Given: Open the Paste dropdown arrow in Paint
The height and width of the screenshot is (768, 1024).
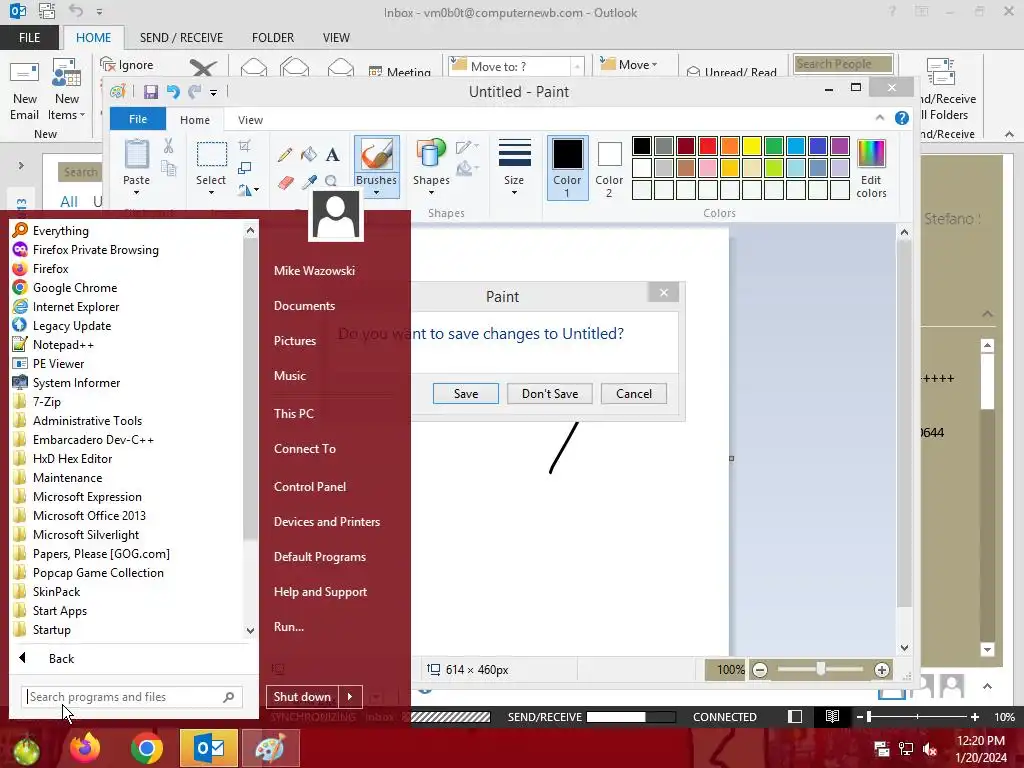Looking at the screenshot, I should click(136, 193).
